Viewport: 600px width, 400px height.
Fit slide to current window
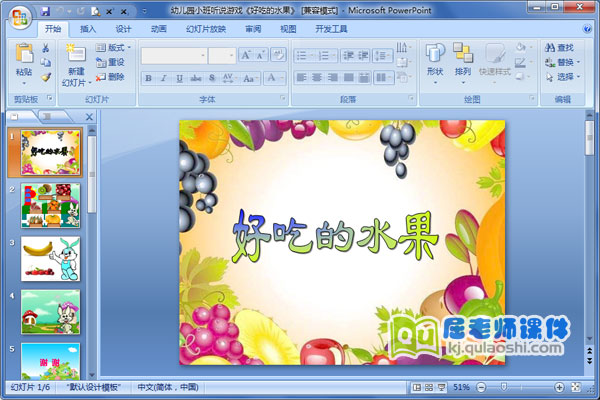[x=576, y=388]
